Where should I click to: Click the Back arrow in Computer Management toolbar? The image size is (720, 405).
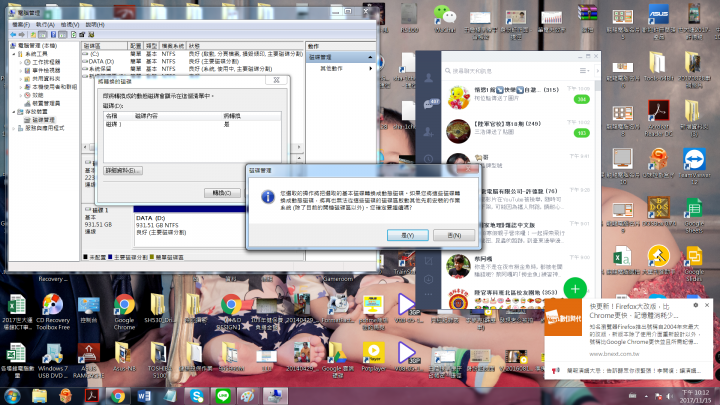(x=13, y=35)
